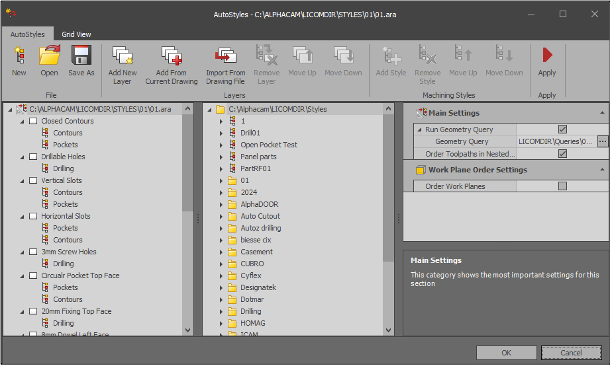Click Layers group Move Up icon
This screenshot has height=365, width=610.
pyautogui.click(x=302, y=55)
